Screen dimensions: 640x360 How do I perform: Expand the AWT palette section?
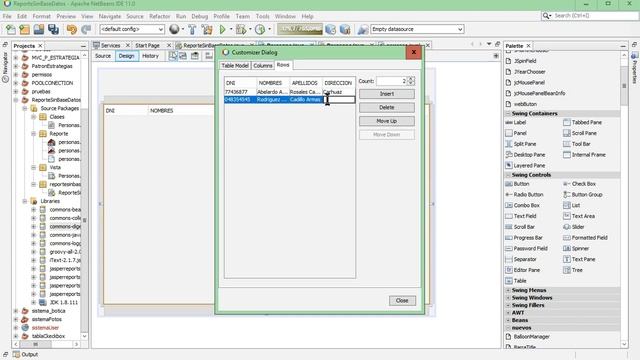pos(508,313)
